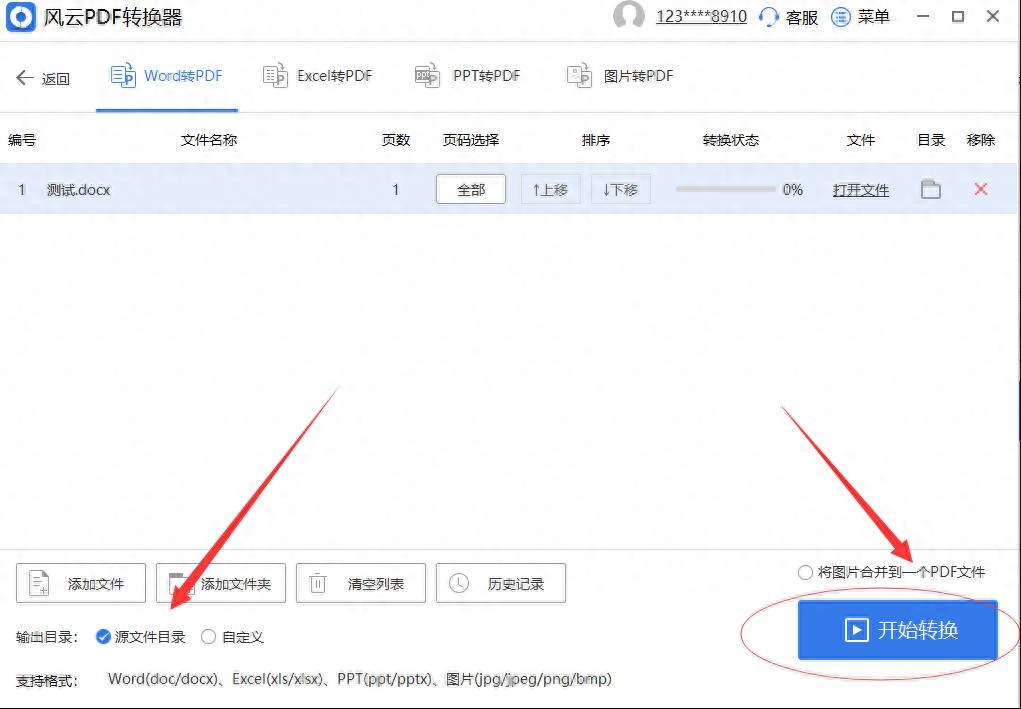
Task: Click the 页数 column header
Action: (396, 140)
